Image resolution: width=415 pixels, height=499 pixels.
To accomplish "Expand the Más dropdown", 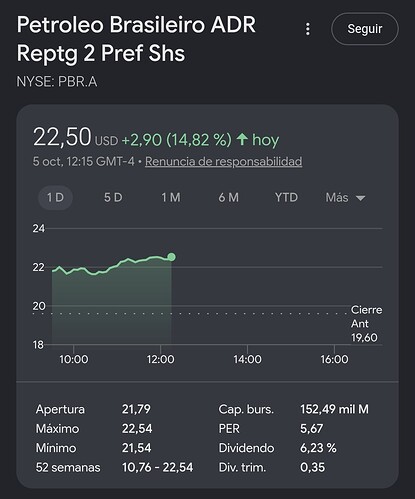I will (x=345, y=198).
